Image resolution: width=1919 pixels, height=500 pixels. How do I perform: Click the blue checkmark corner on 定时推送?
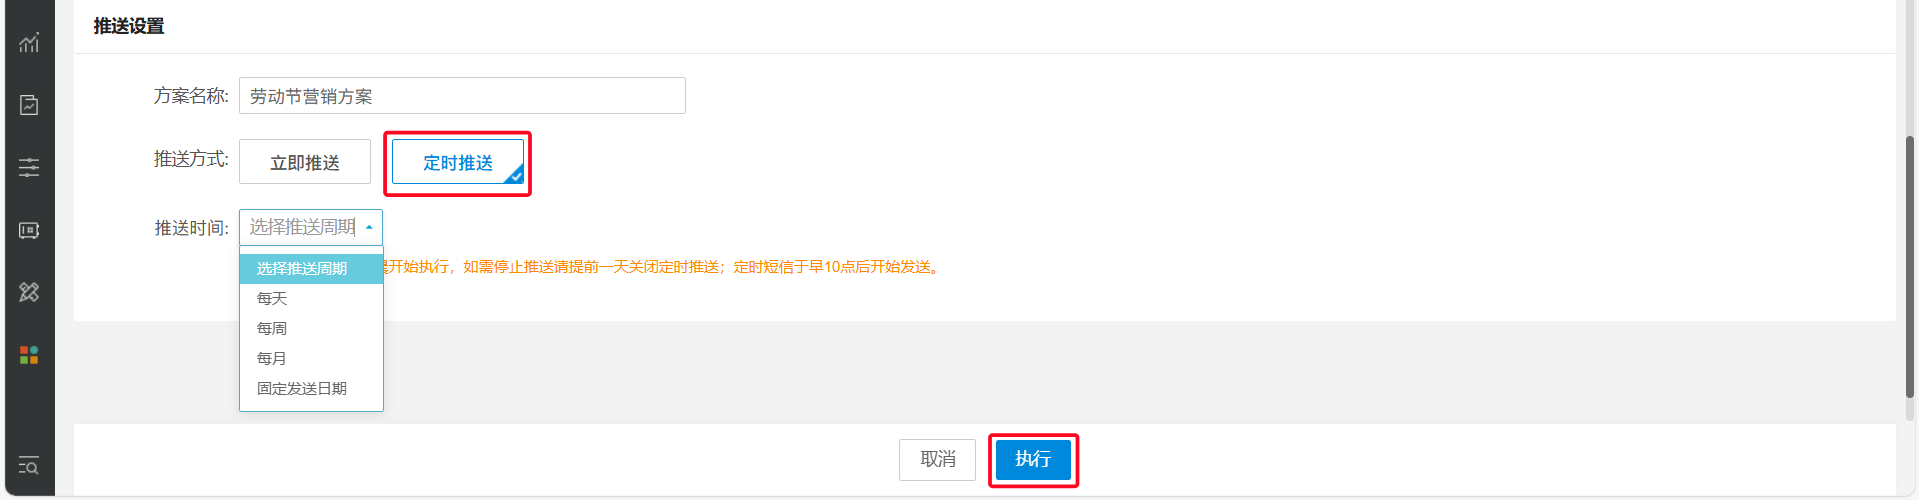(515, 176)
